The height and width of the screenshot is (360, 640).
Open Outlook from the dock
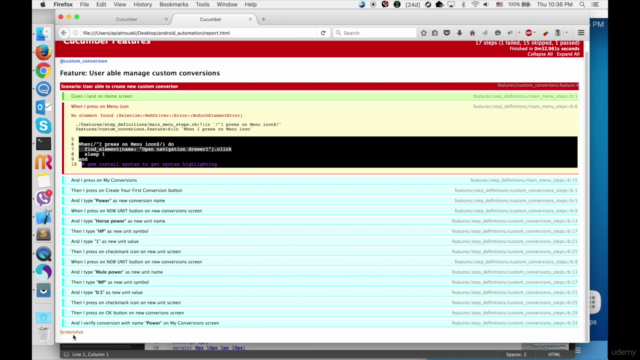click(x=43, y=107)
